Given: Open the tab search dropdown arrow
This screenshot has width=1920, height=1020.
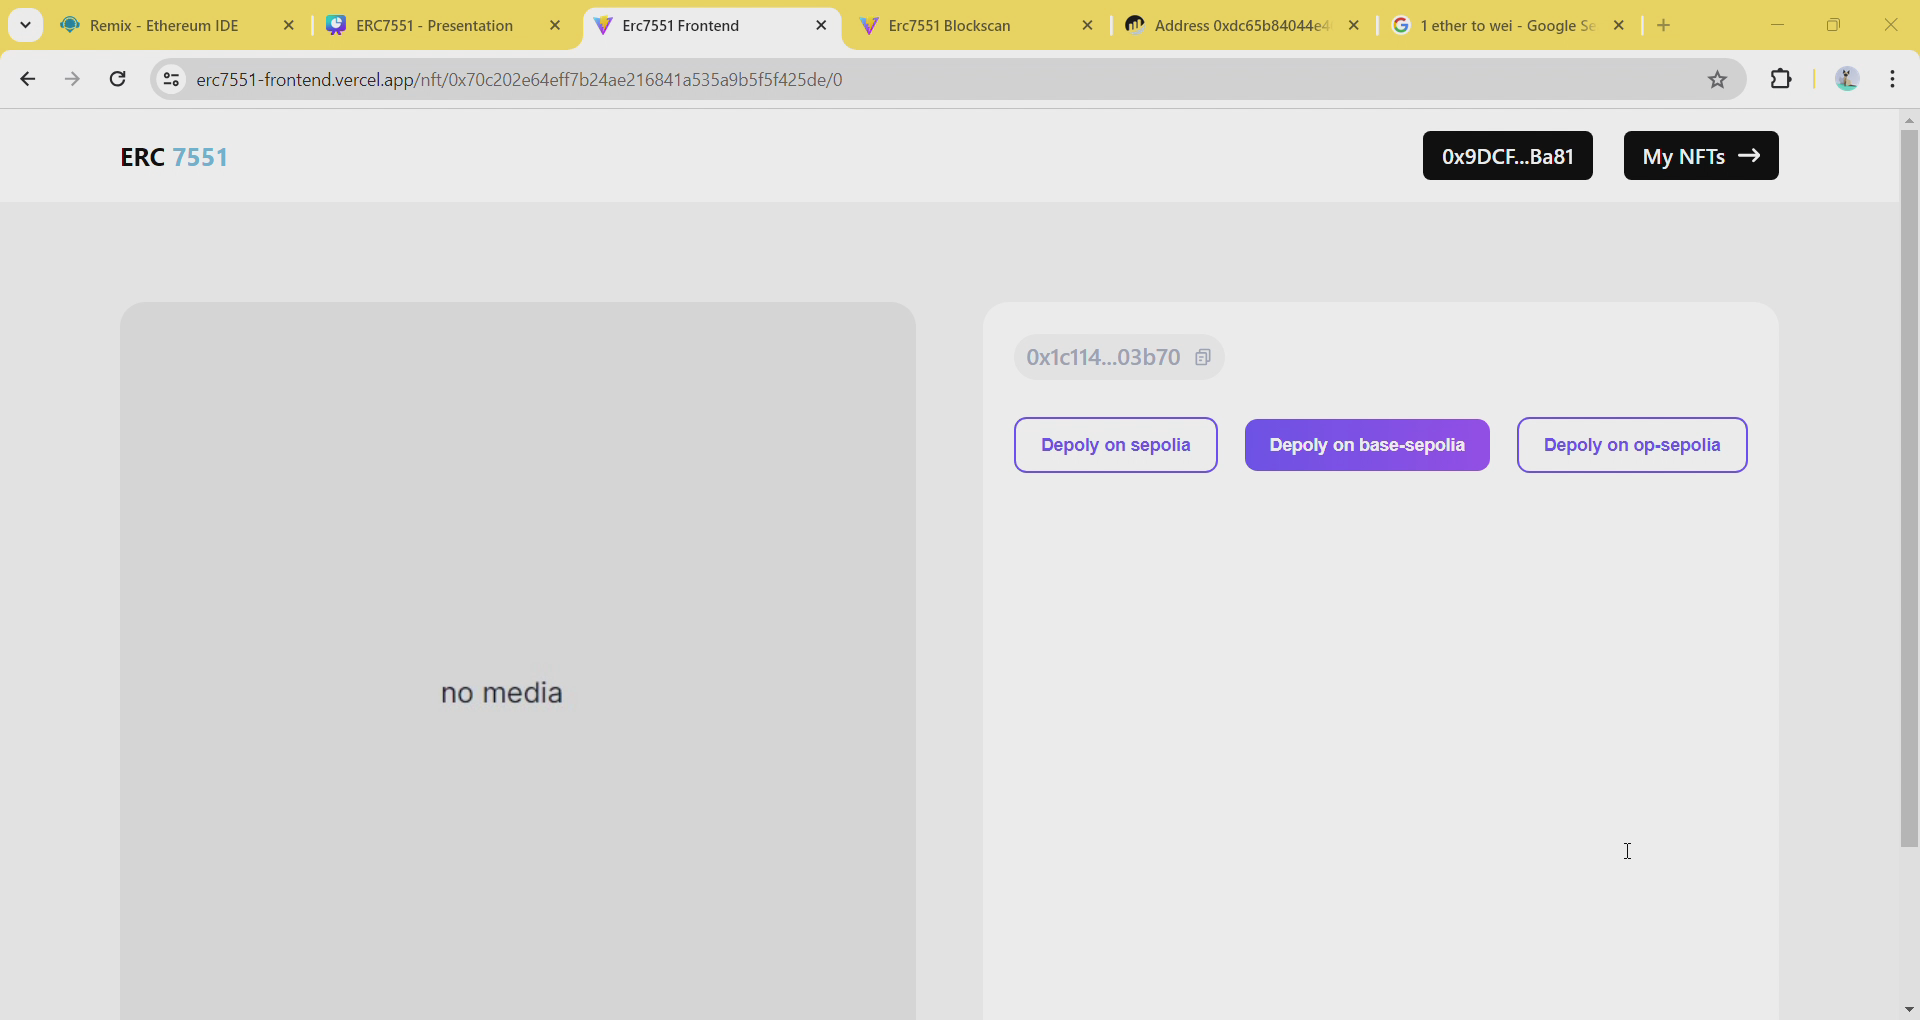Looking at the screenshot, I should click(x=25, y=25).
